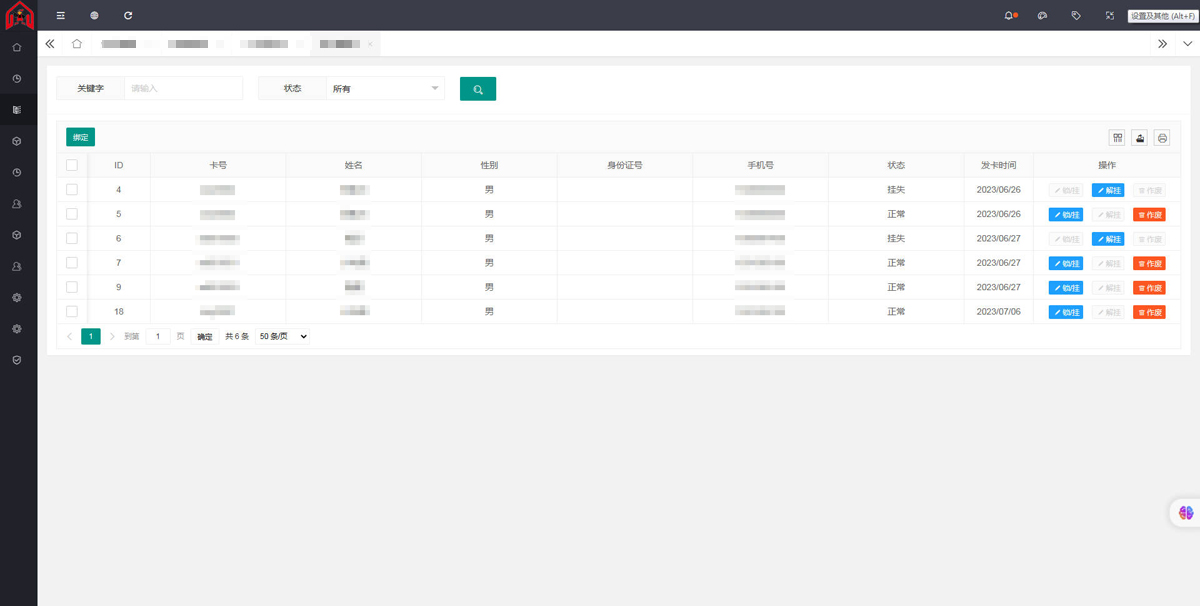Open the 状态 dropdown showing 所有
Screen dimensions: 1200x606
click(386, 89)
